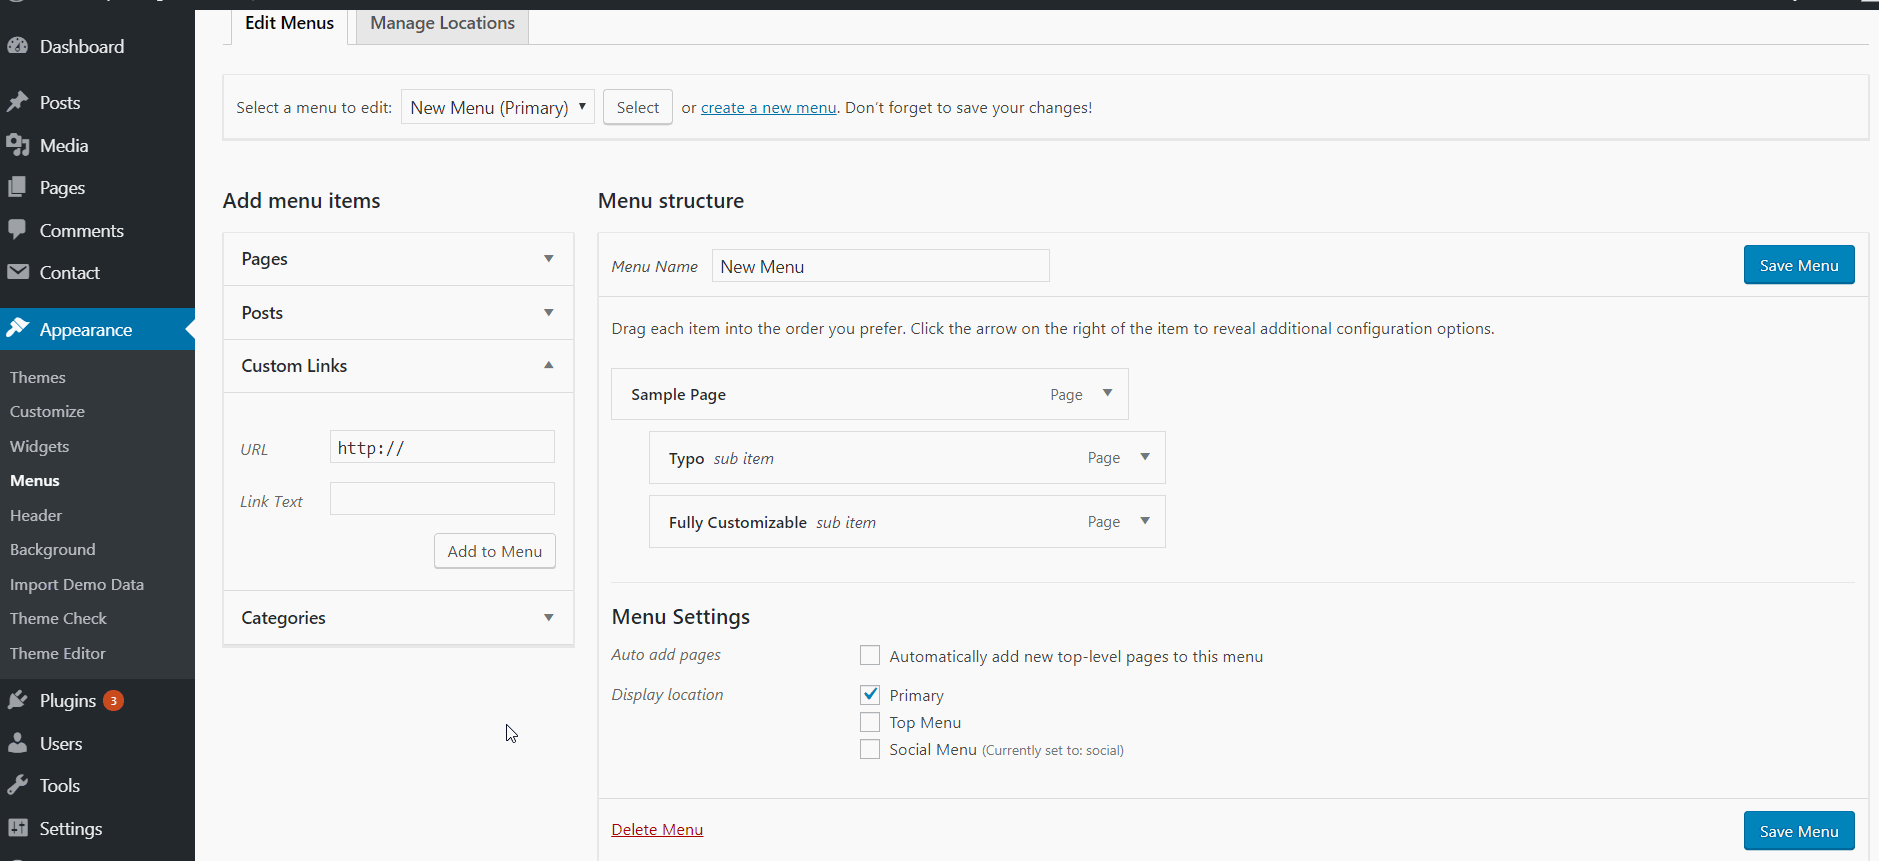1879x861 pixels.
Task: Click the Delete Menu link
Action: pyautogui.click(x=657, y=830)
